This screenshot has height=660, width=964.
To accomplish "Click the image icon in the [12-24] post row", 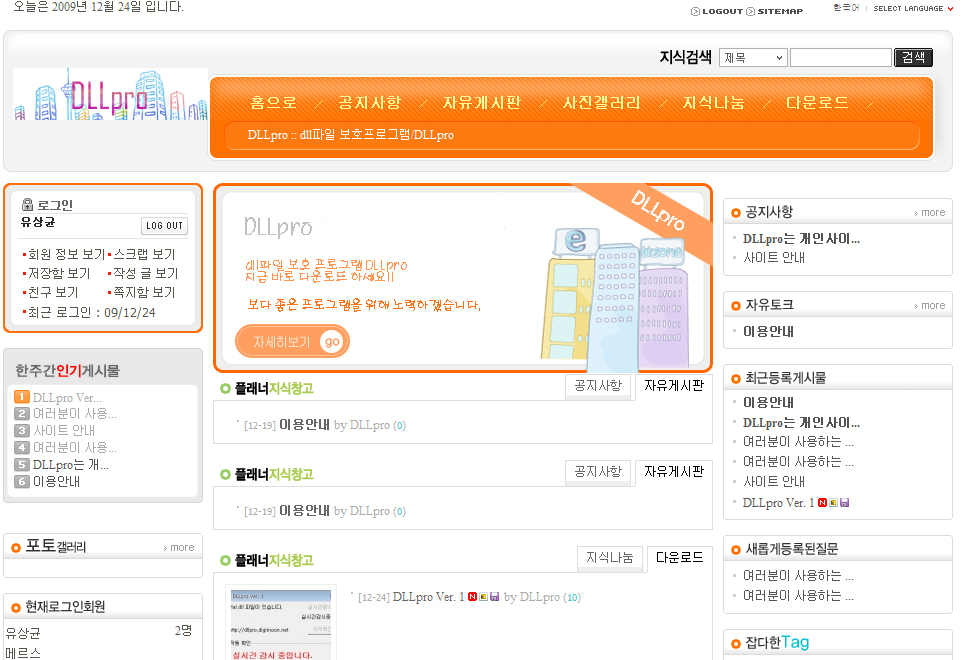I will [x=484, y=597].
